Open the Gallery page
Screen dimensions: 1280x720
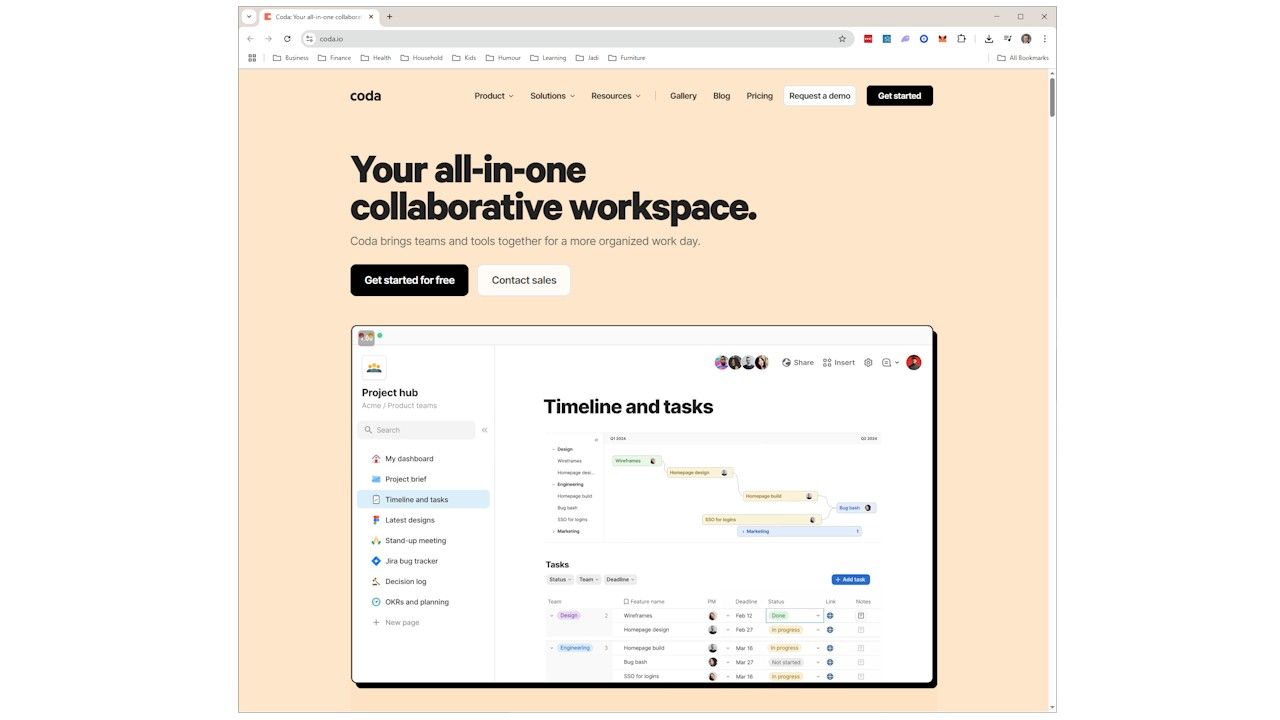click(683, 96)
